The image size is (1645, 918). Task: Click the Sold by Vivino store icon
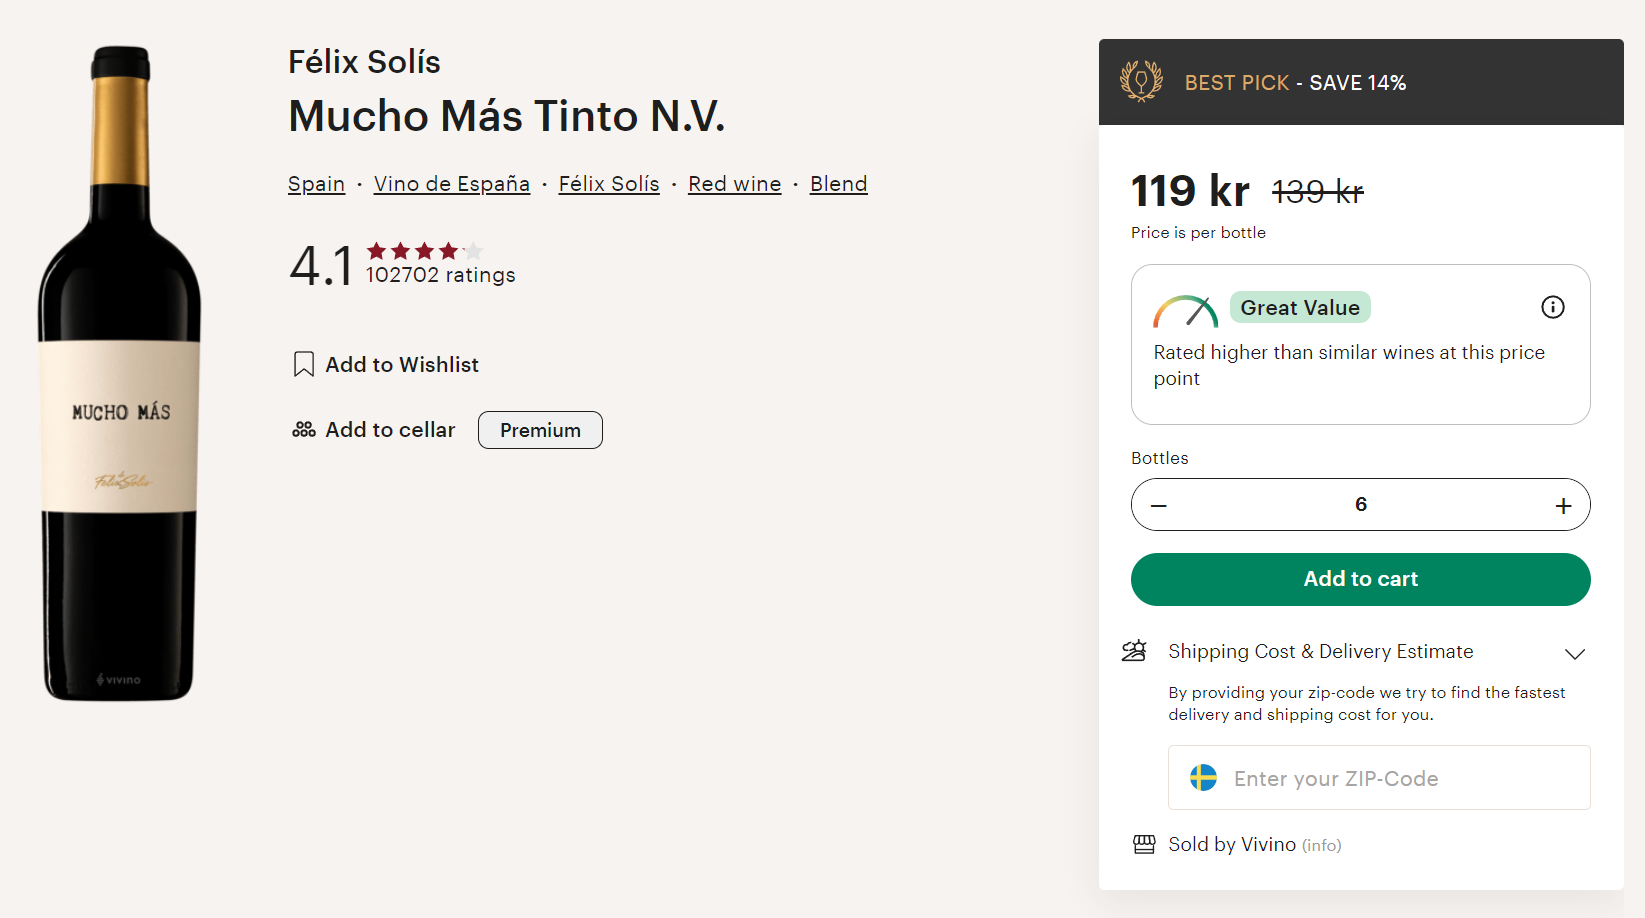tap(1144, 845)
